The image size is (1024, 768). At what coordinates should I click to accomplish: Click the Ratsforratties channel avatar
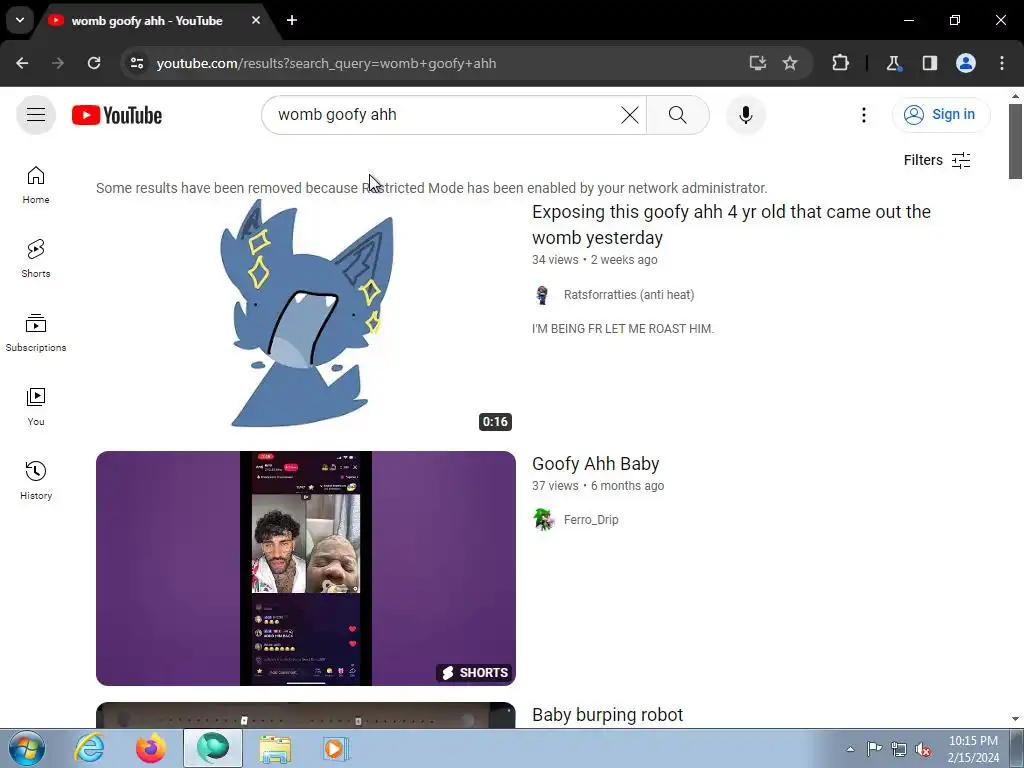[x=542, y=295]
